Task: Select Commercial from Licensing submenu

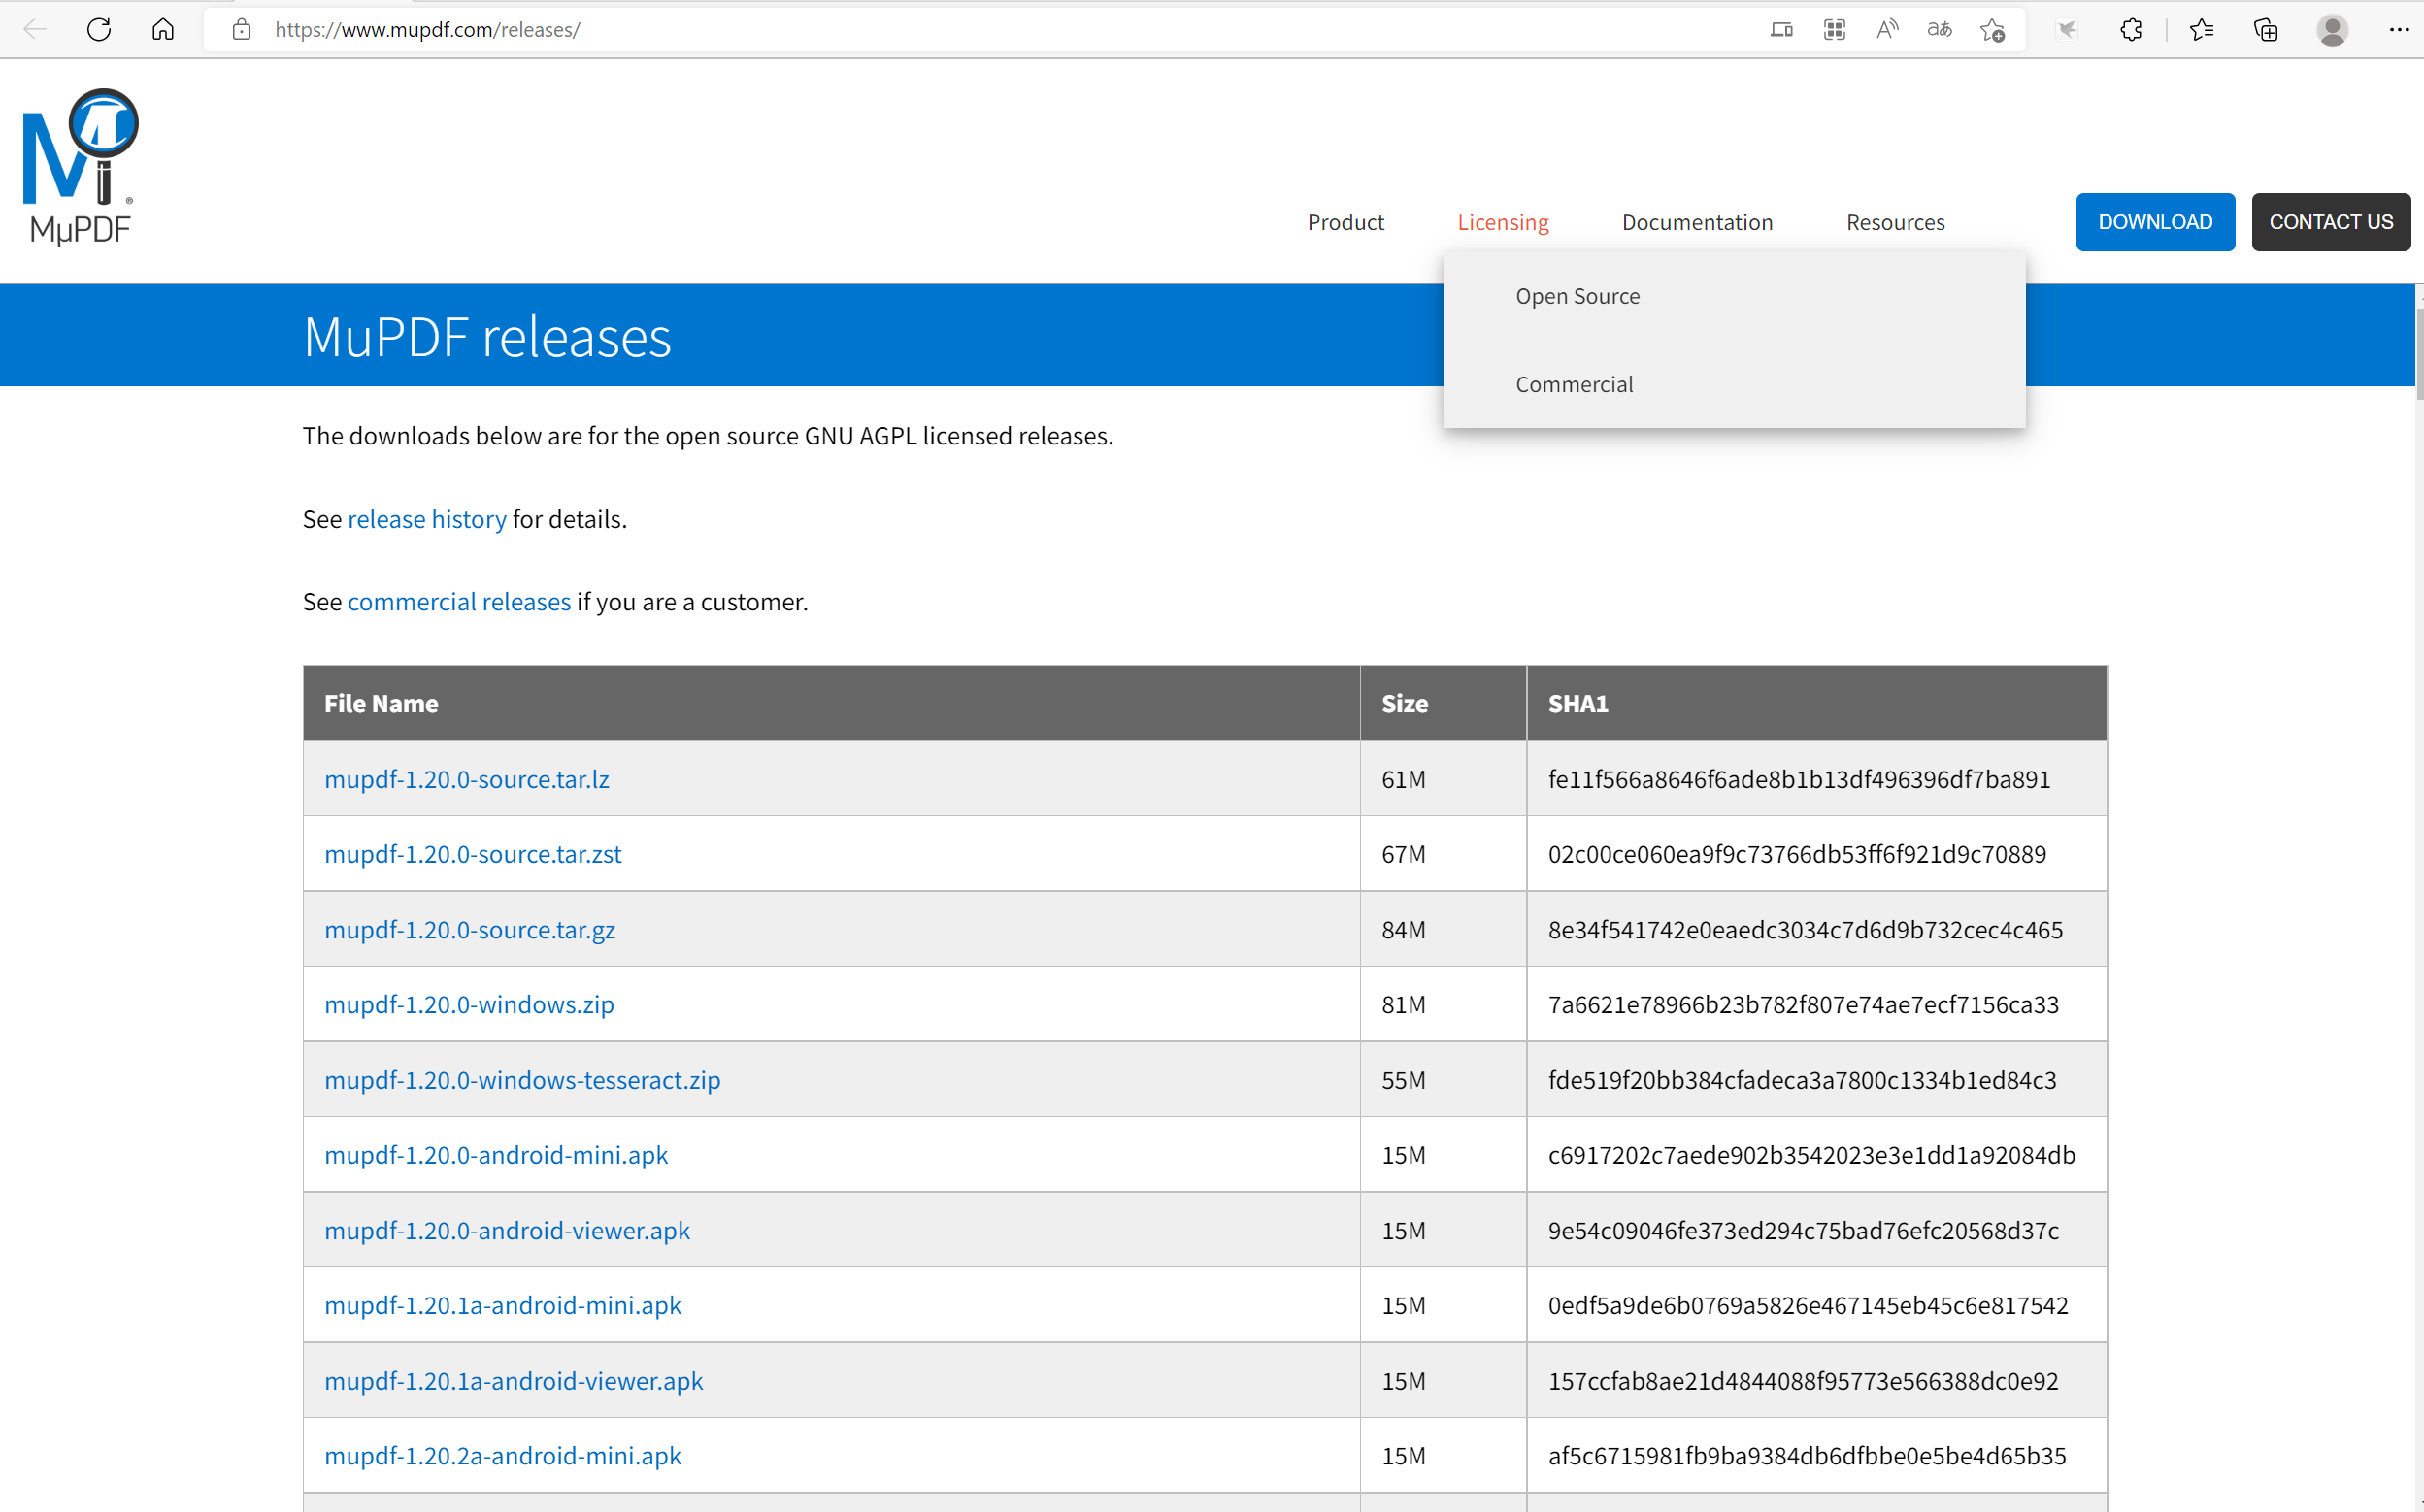Action: (x=1573, y=384)
